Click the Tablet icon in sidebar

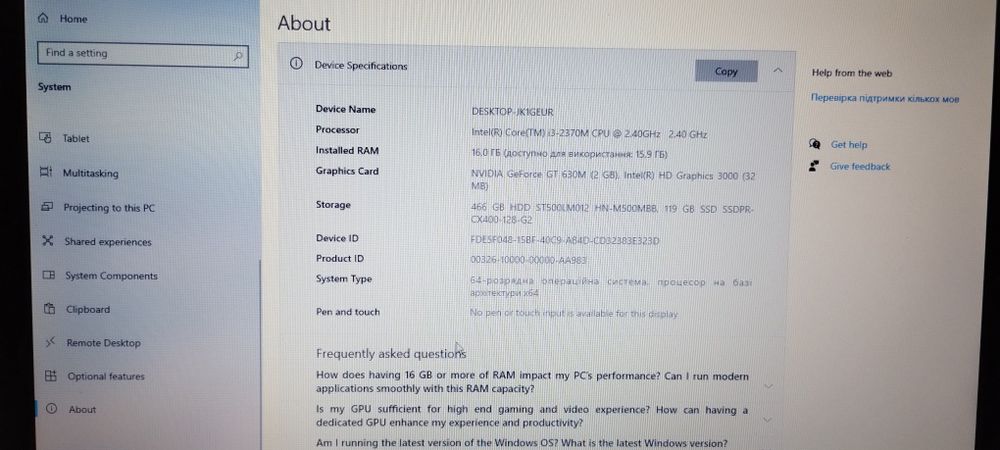click(45, 138)
